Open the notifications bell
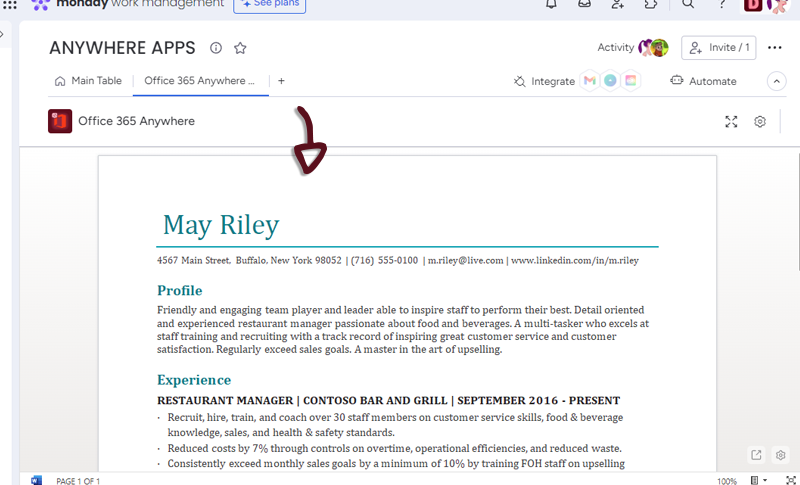The height and width of the screenshot is (485, 800). pyautogui.click(x=551, y=4)
